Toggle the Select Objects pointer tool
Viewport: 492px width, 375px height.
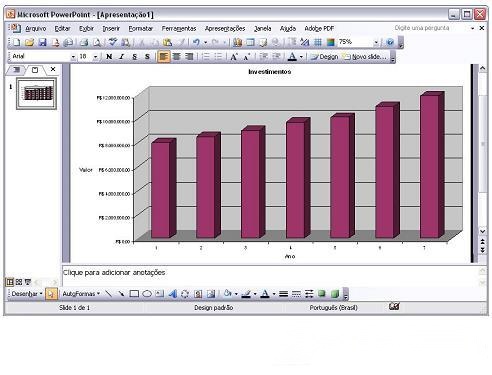tap(51, 294)
